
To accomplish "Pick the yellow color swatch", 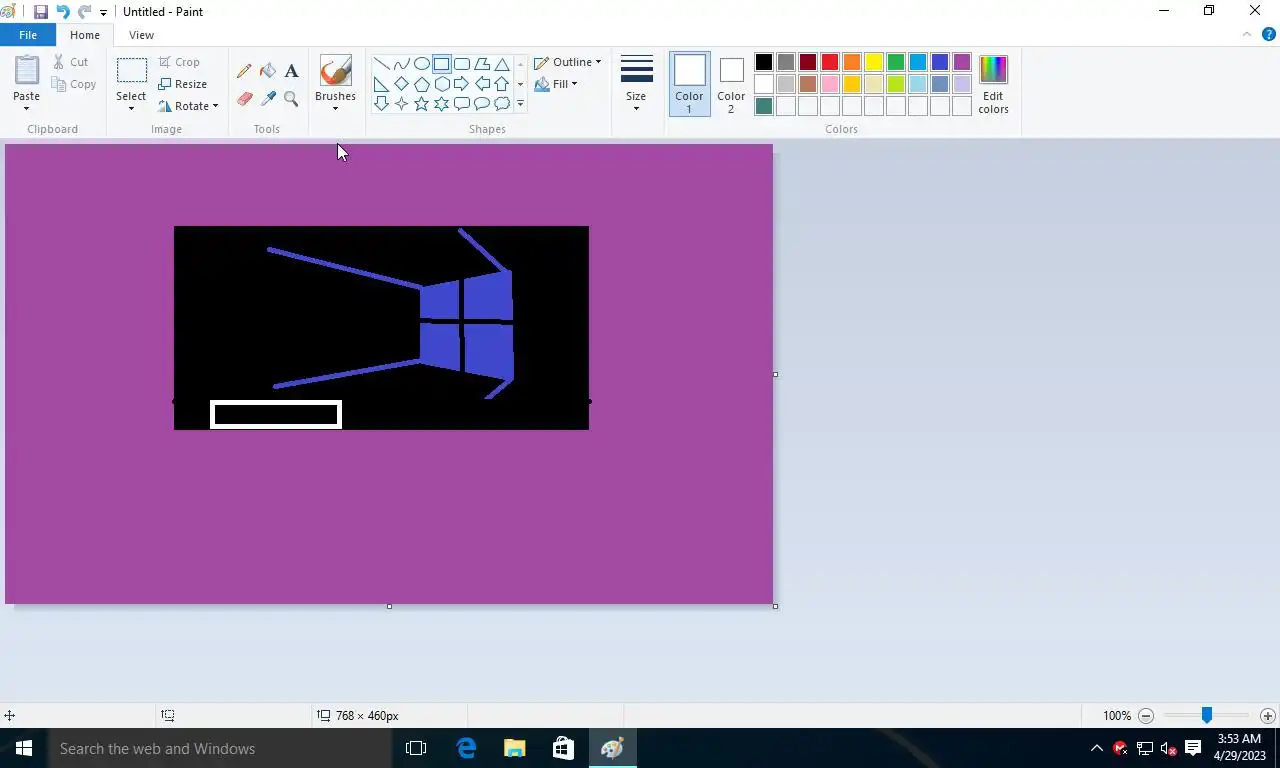I will pyautogui.click(x=874, y=62).
